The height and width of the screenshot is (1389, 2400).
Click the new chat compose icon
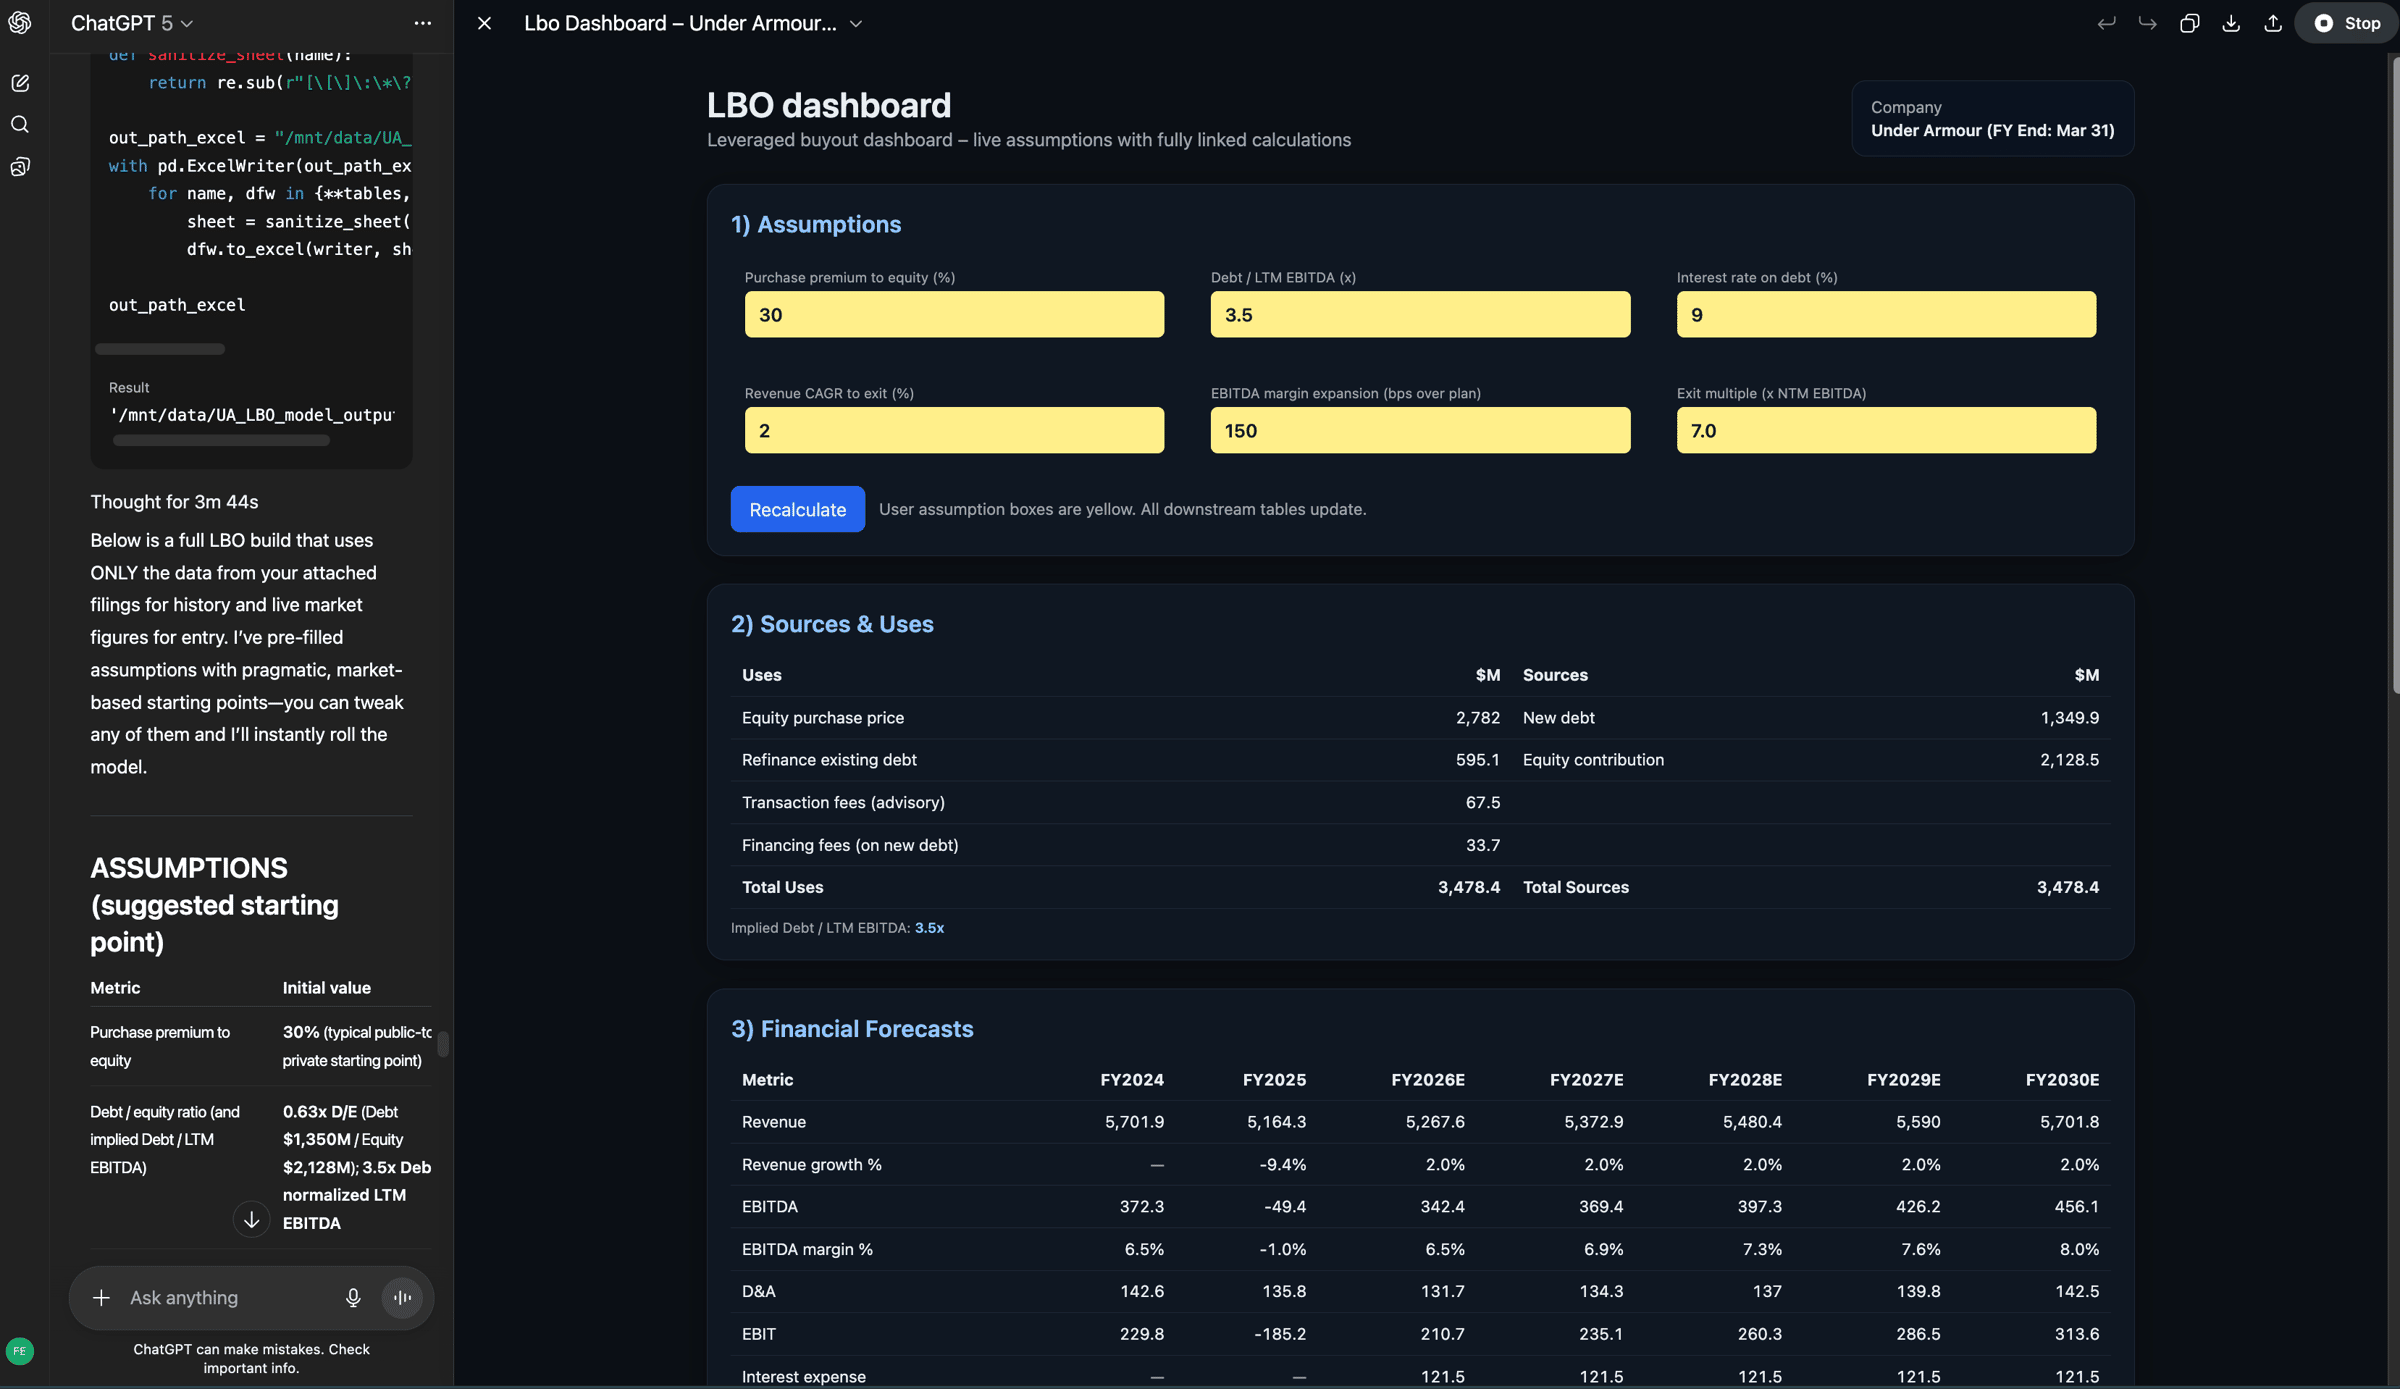(20, 83)
